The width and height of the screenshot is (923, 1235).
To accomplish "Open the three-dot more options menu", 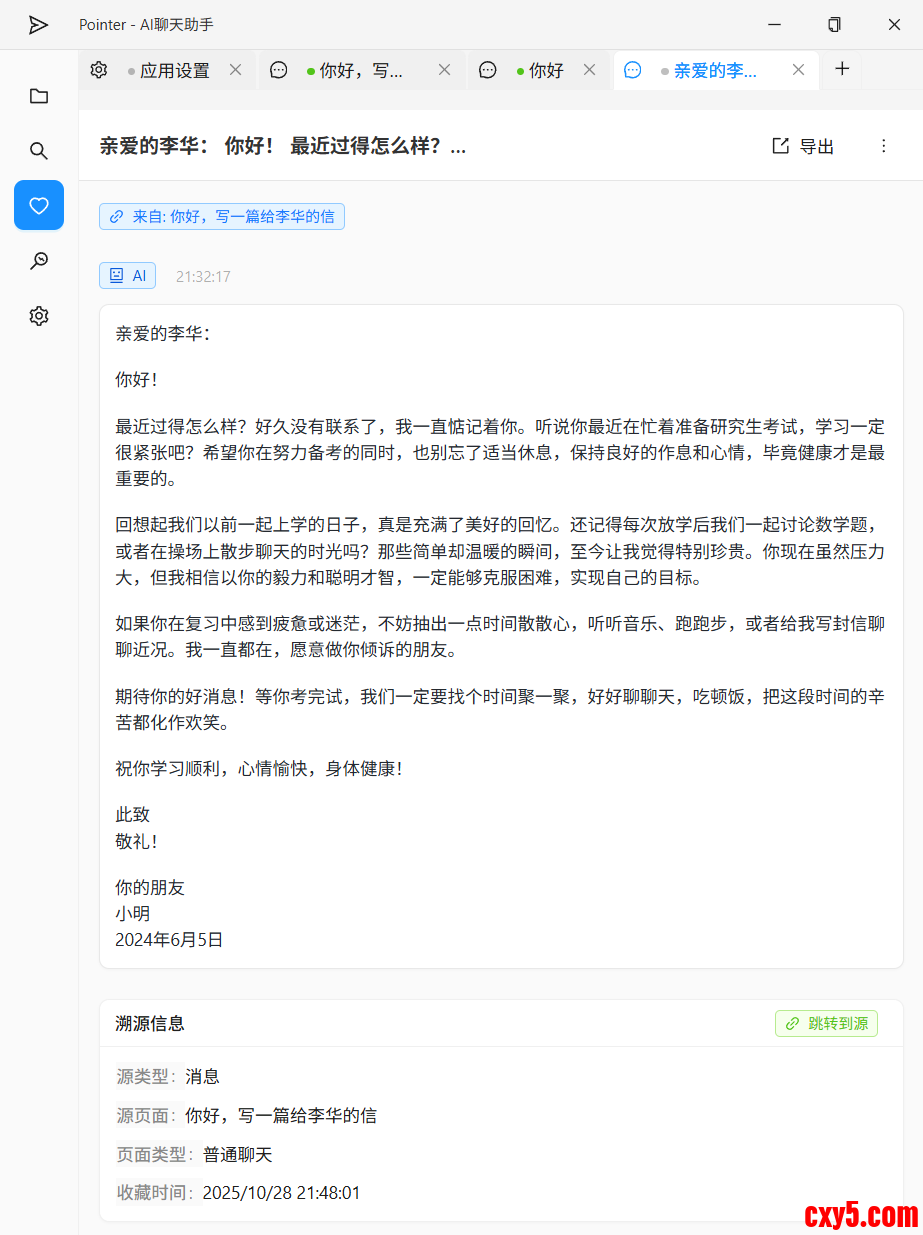I will tap(883, 146).
